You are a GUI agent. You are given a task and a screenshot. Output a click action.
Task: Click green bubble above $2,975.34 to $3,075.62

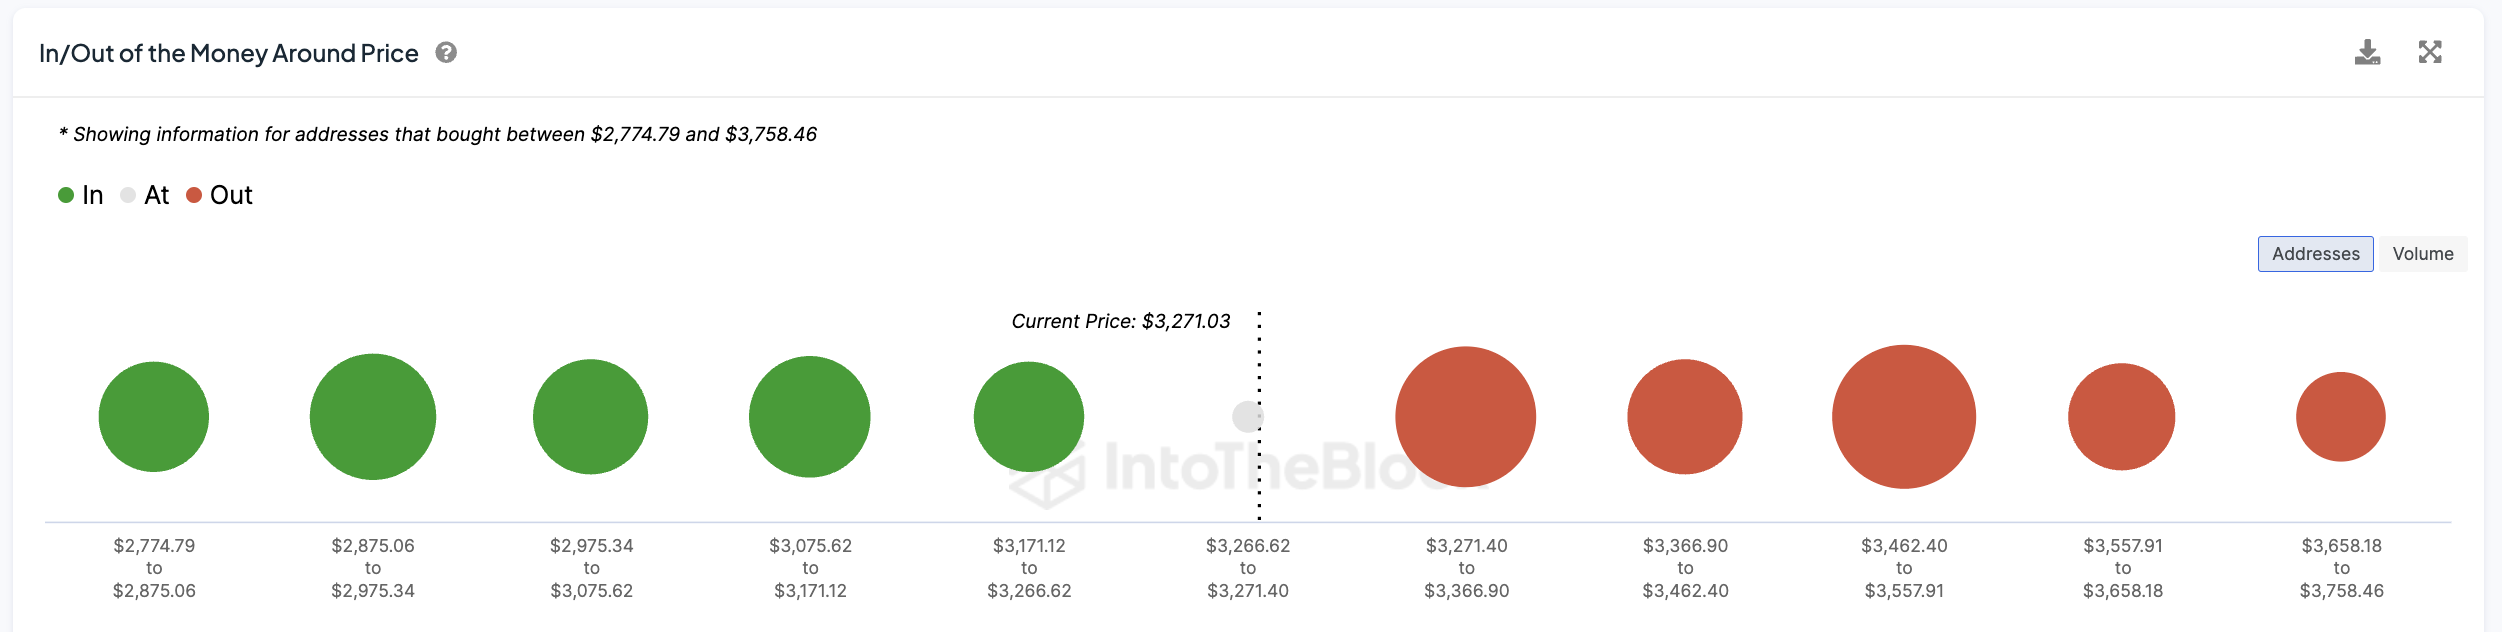point(591,417)
